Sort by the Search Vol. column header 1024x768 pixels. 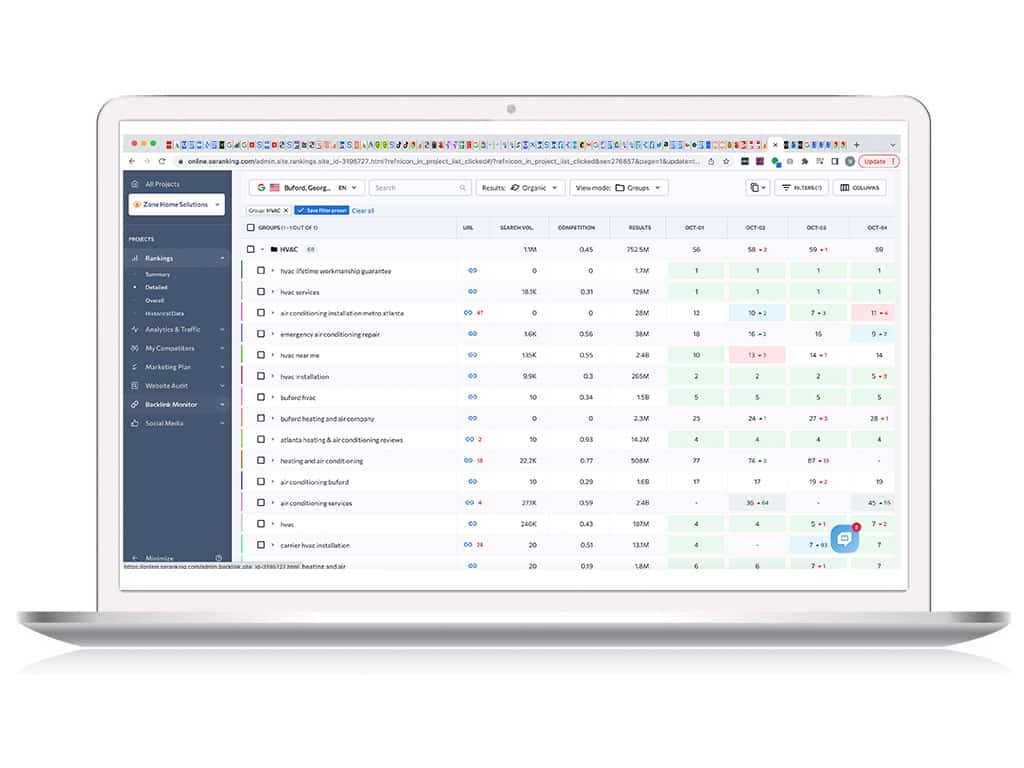point(516,228)
